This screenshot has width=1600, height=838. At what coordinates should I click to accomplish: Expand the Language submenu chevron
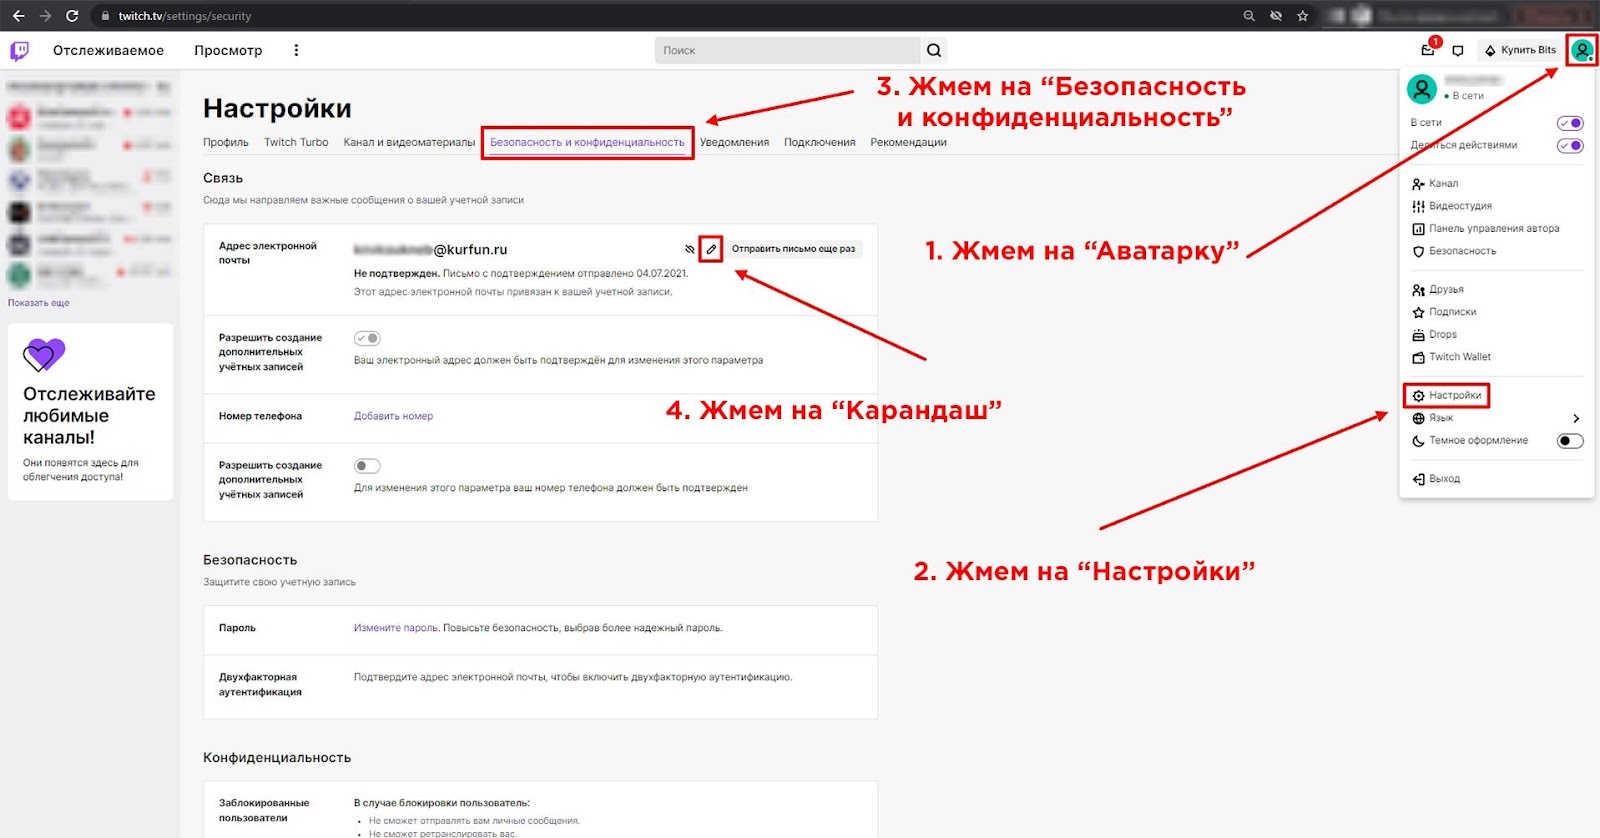(1576, 418)
